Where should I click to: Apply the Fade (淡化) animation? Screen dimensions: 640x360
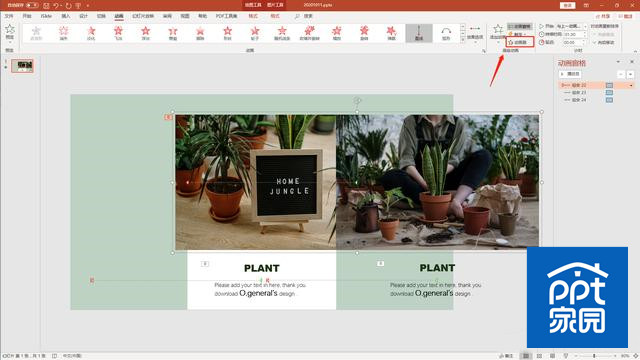click(x=91, y=33)
